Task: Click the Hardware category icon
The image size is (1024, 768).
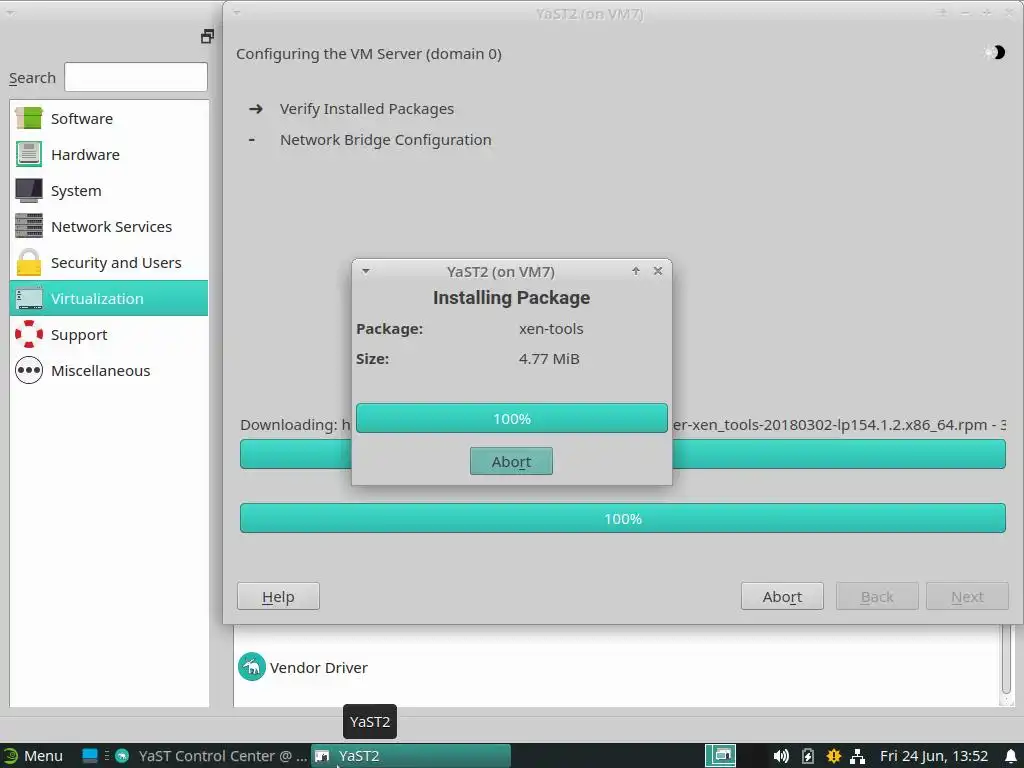Action: point(29,154)
